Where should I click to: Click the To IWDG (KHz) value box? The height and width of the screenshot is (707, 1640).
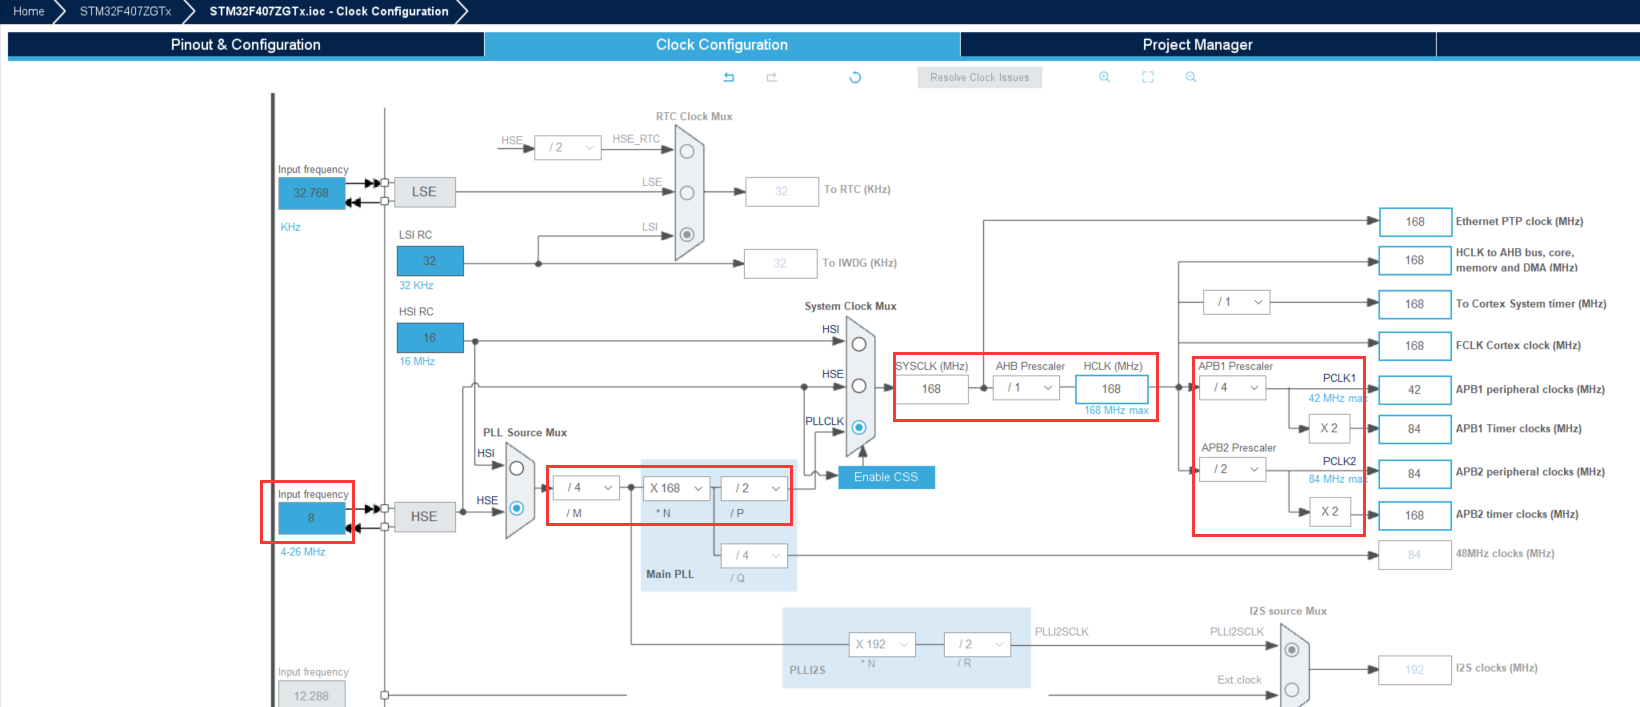[780, 263]
